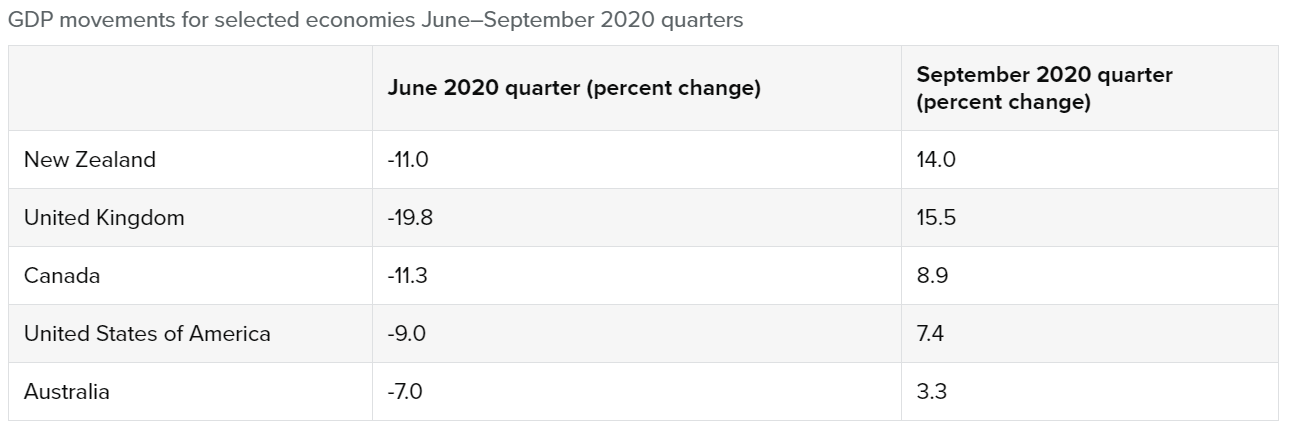This screenshot has height=435, width=1290.
Task: Select the New Zealand row label
Action: pos(90,160)
